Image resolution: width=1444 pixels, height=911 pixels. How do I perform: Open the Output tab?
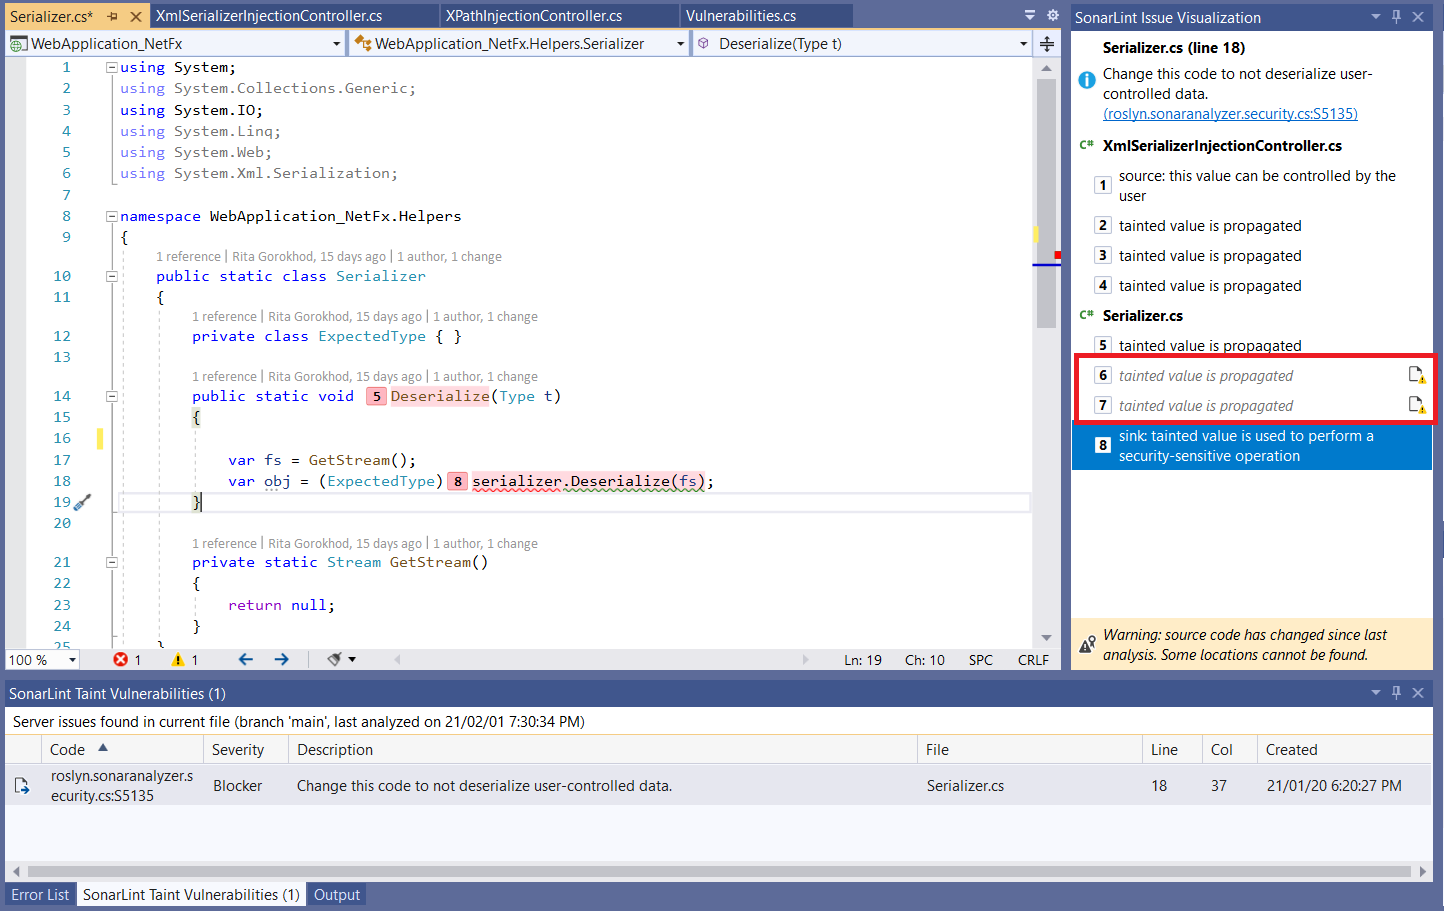(x=337, y=895)
